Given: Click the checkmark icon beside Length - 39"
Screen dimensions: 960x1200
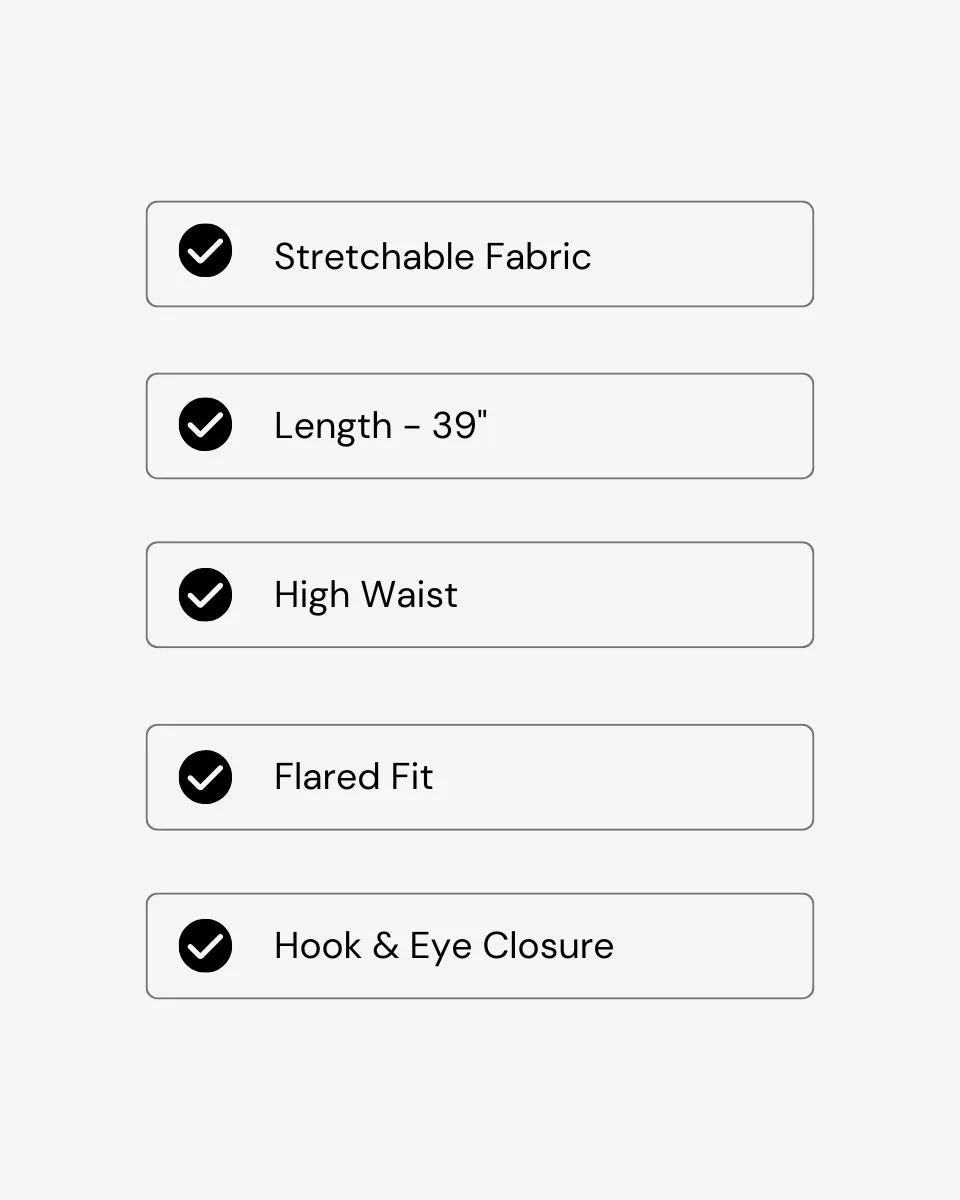Looking at the screenshot, I should [x=205, y=424].
